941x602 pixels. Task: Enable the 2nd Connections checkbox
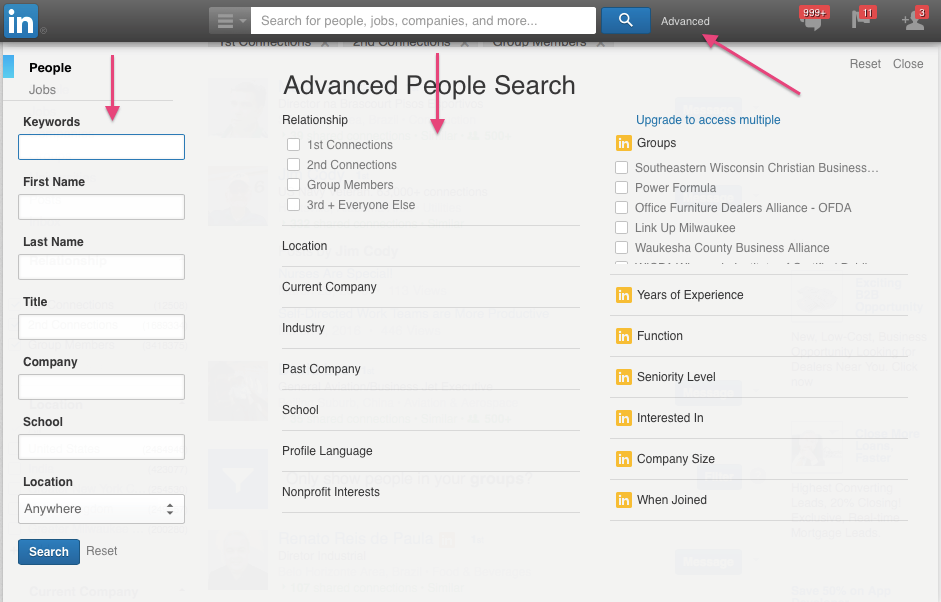click(x=294, y=165)
